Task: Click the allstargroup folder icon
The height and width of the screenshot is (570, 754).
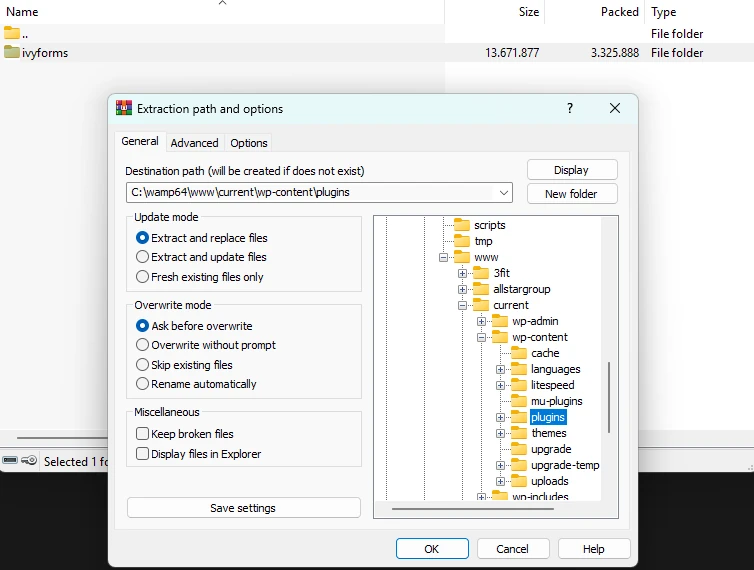Action: [481, 289]
